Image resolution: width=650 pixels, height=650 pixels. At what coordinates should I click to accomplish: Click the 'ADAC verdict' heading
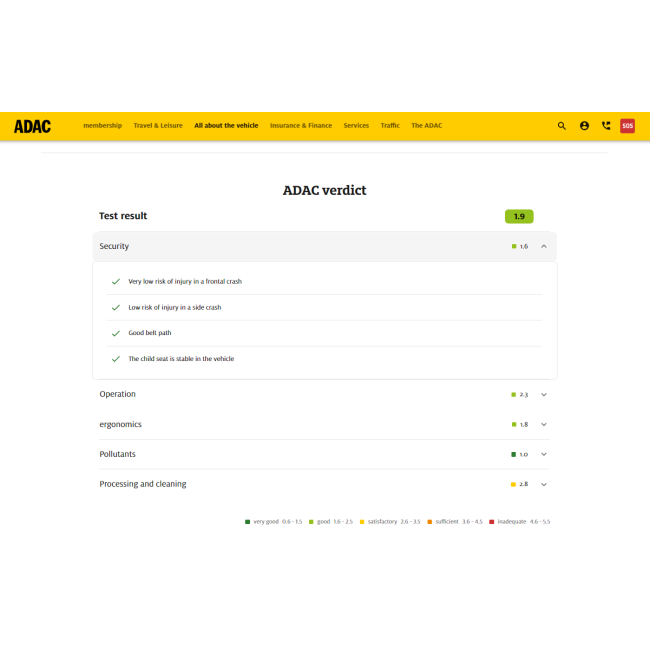[325, 190]
